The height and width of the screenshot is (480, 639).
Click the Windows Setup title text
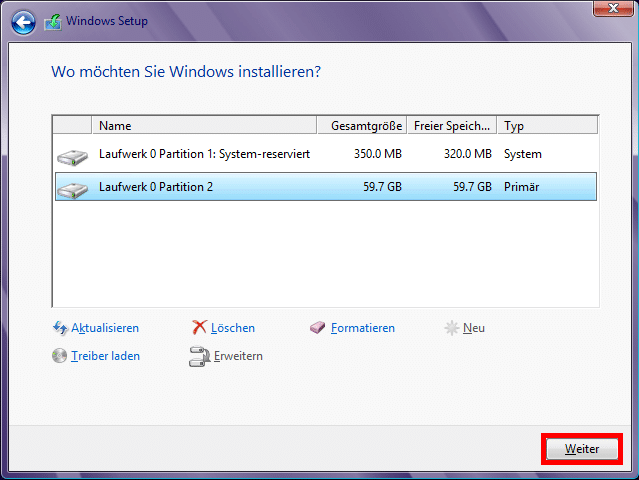(107, 21)
